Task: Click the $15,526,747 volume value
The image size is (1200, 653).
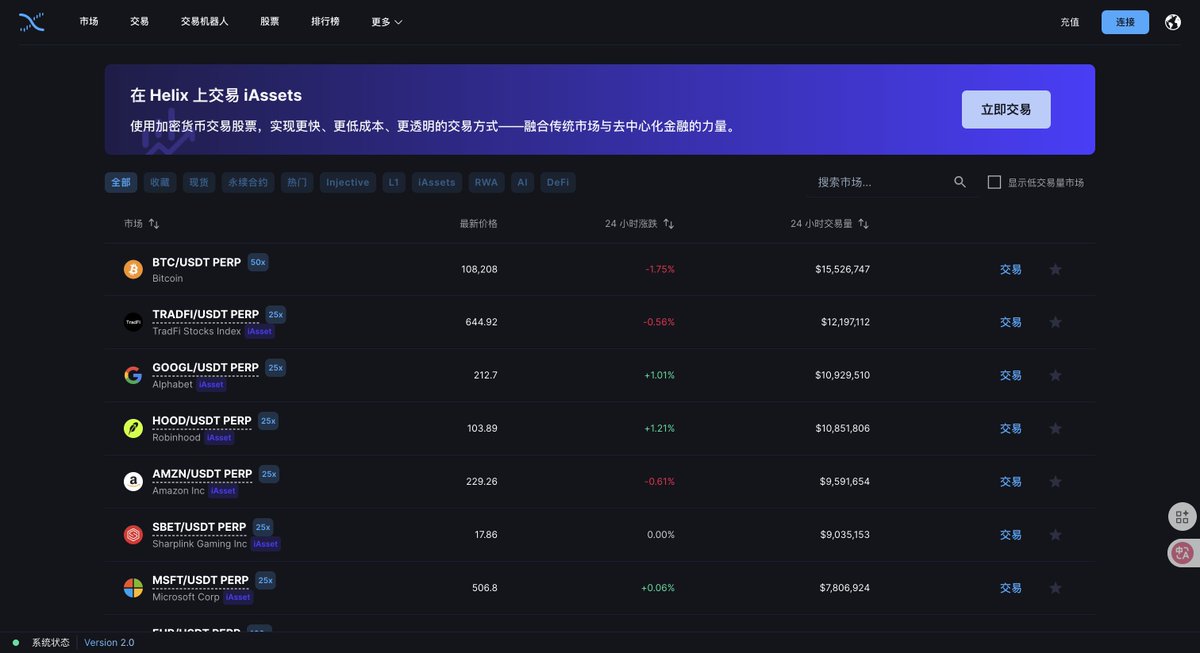Action: click(842, 269)
